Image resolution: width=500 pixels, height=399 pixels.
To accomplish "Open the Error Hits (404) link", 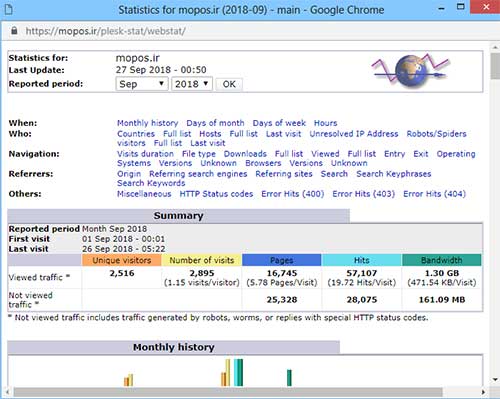I will pos(434,194).
